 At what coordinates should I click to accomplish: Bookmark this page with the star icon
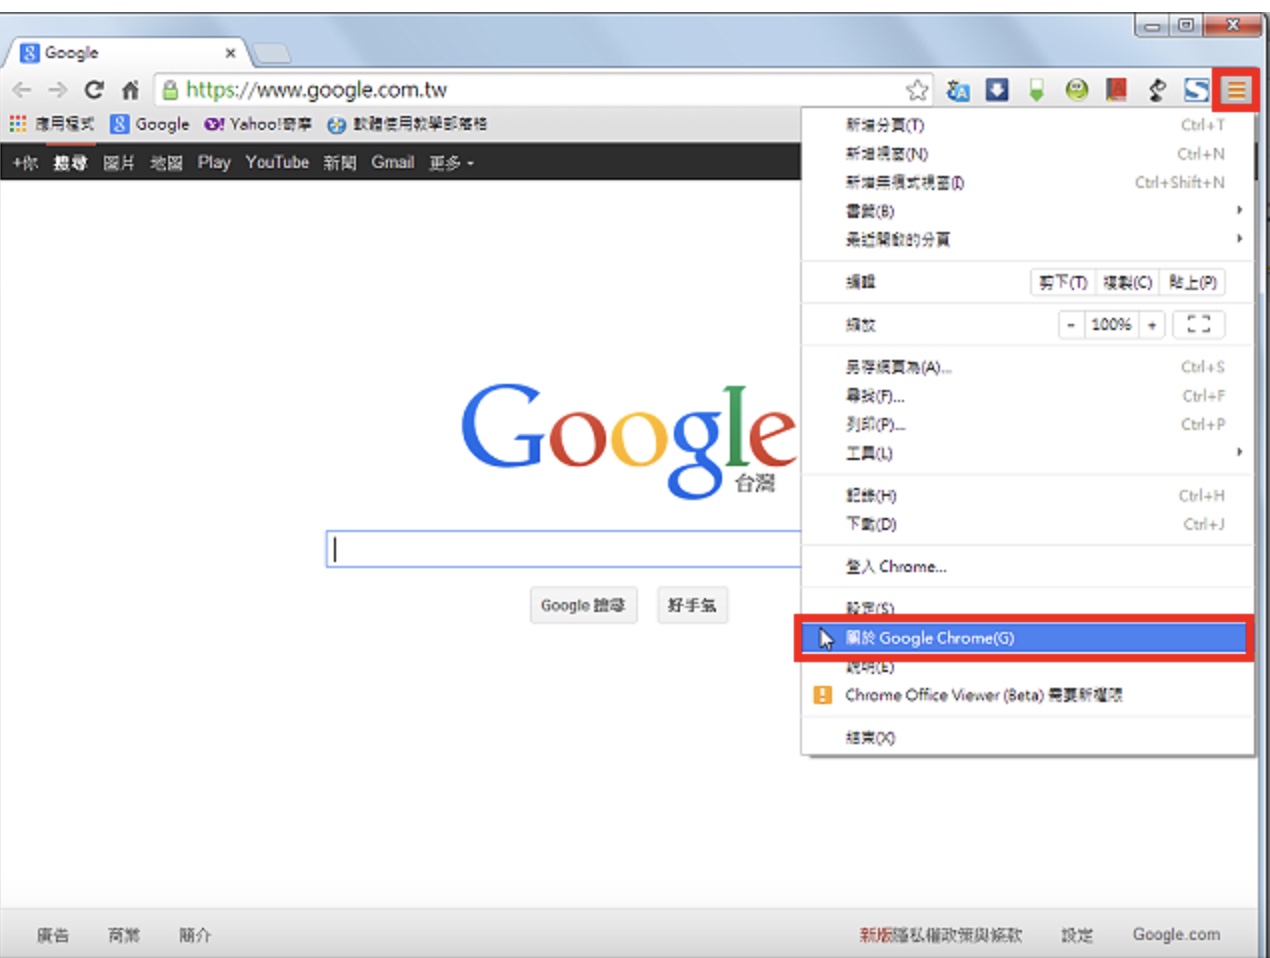point(917,90)
